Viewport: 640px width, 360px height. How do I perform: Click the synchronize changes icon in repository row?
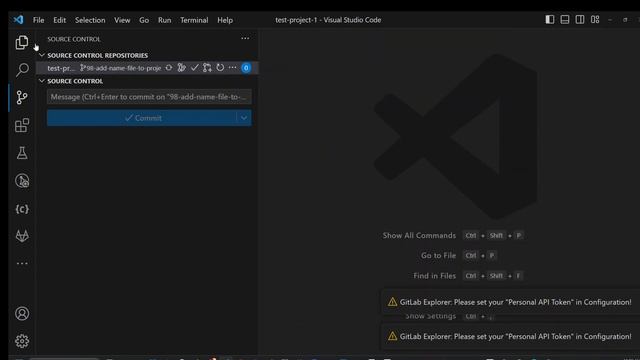pos(169,68)
